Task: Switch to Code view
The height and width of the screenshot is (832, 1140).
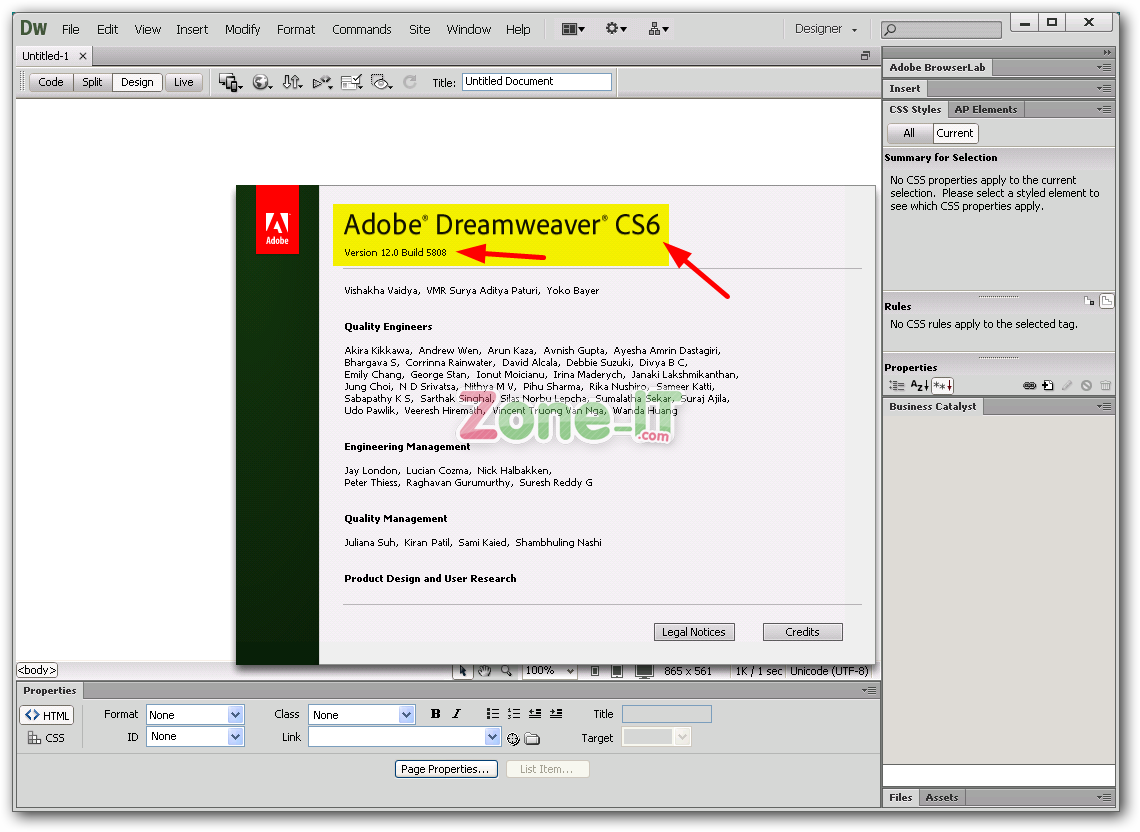Action: pos(51,82)
